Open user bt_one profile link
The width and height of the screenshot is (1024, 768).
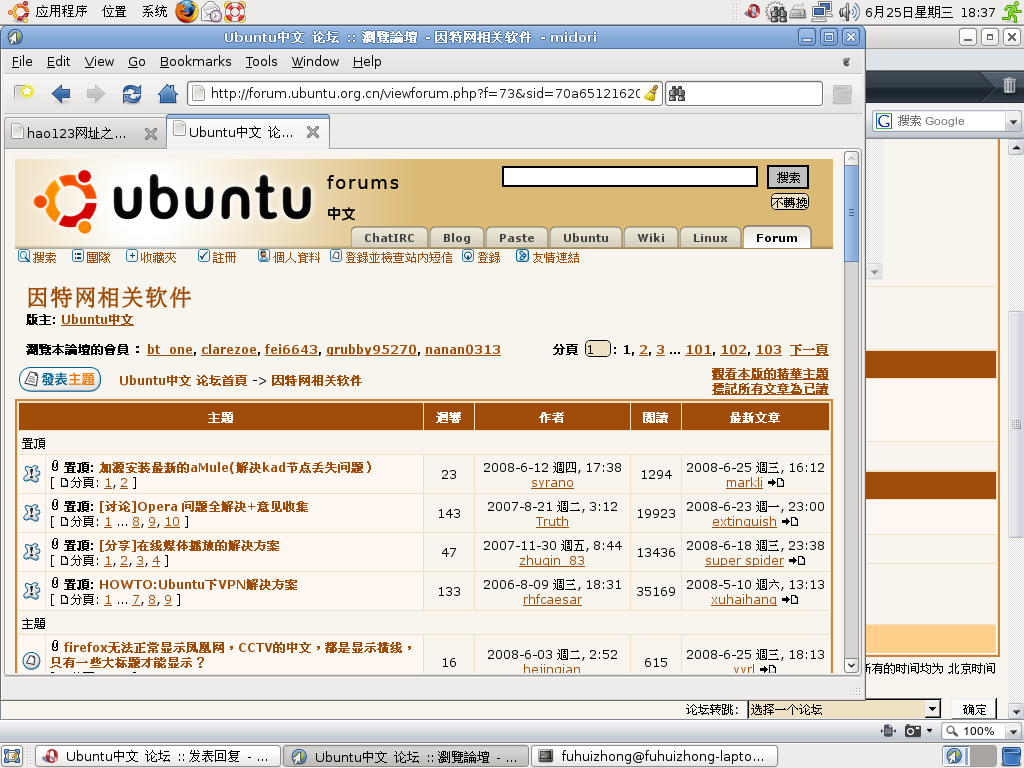pyautogui.click(x=170, y=350)
